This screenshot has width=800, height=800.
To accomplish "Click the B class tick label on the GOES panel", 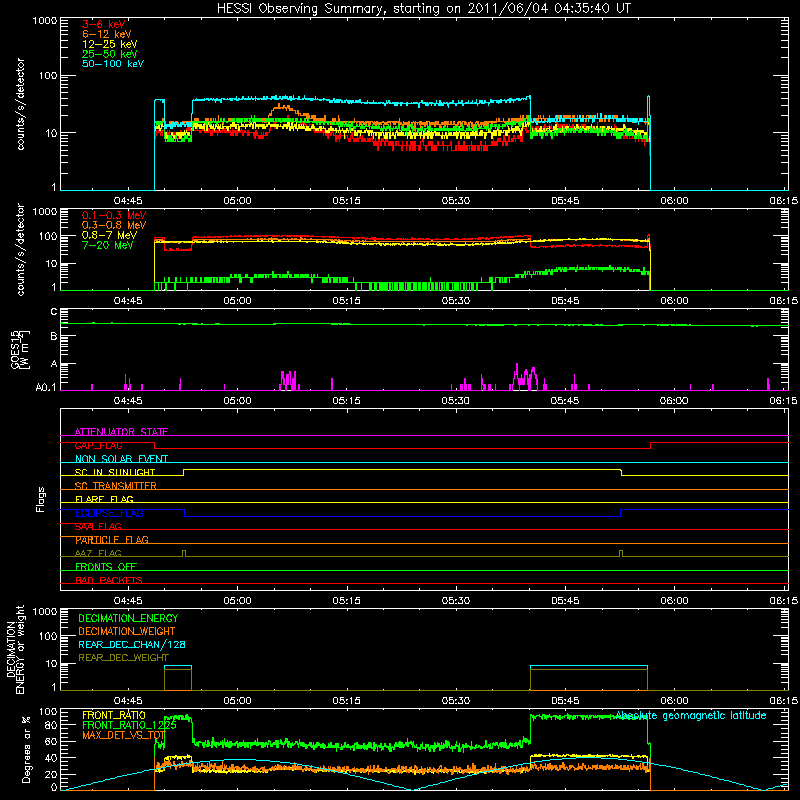I will point(54,336).
